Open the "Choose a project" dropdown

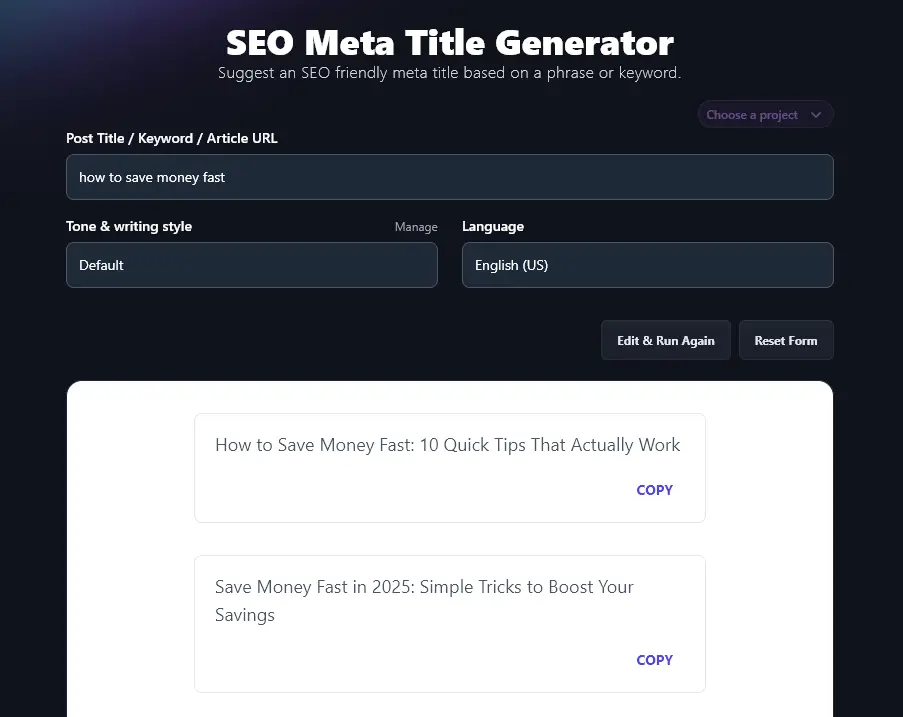pos(753,115)
